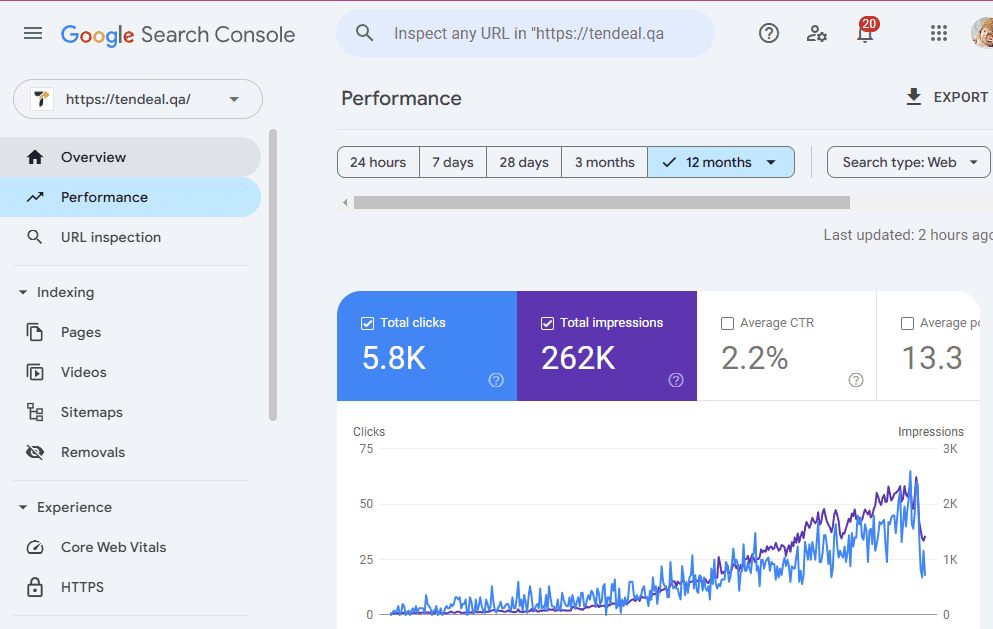Open the hamburger main menu
This screenshot has height=629, width=993.
coord(33,33)
